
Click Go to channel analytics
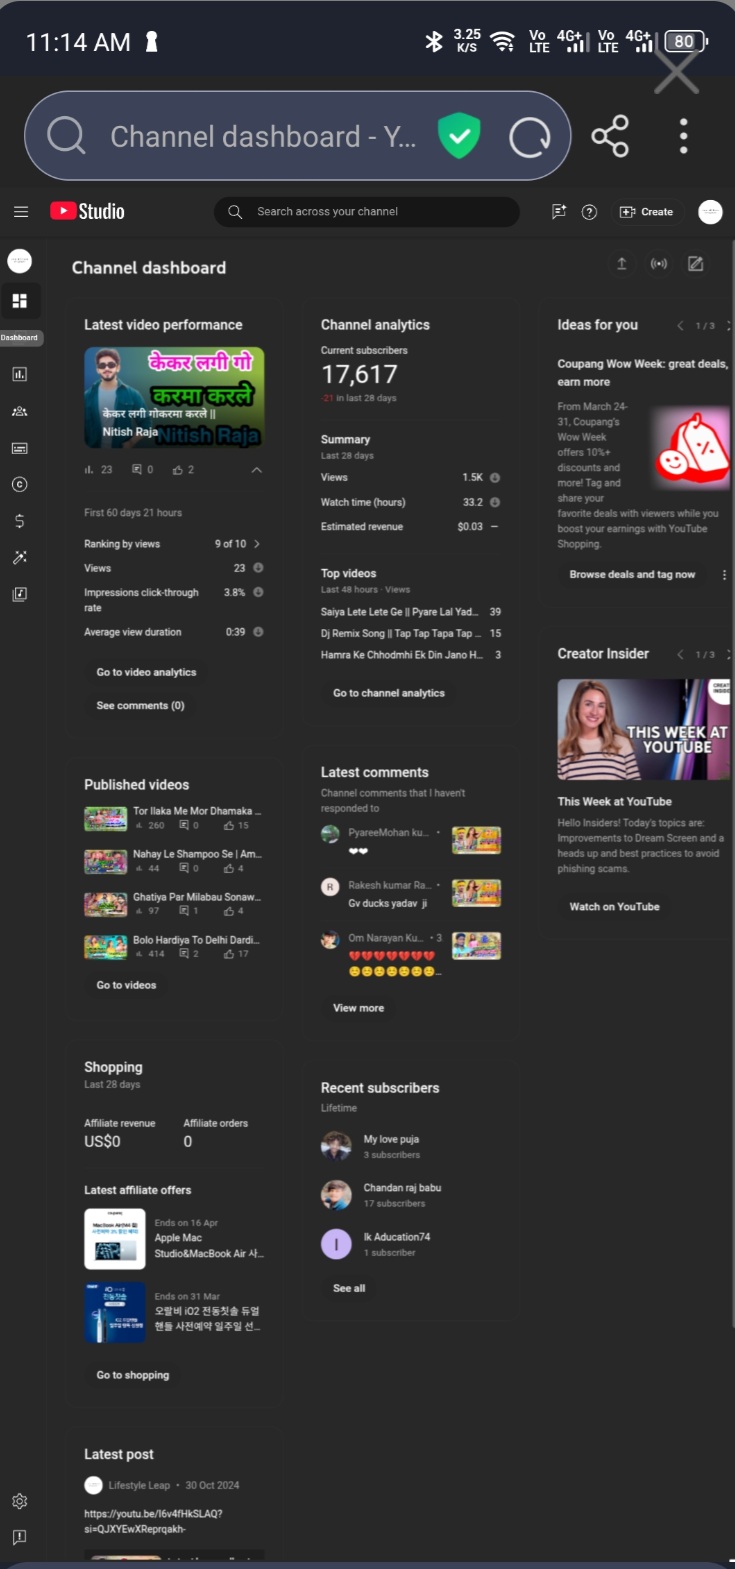[389, 693]
